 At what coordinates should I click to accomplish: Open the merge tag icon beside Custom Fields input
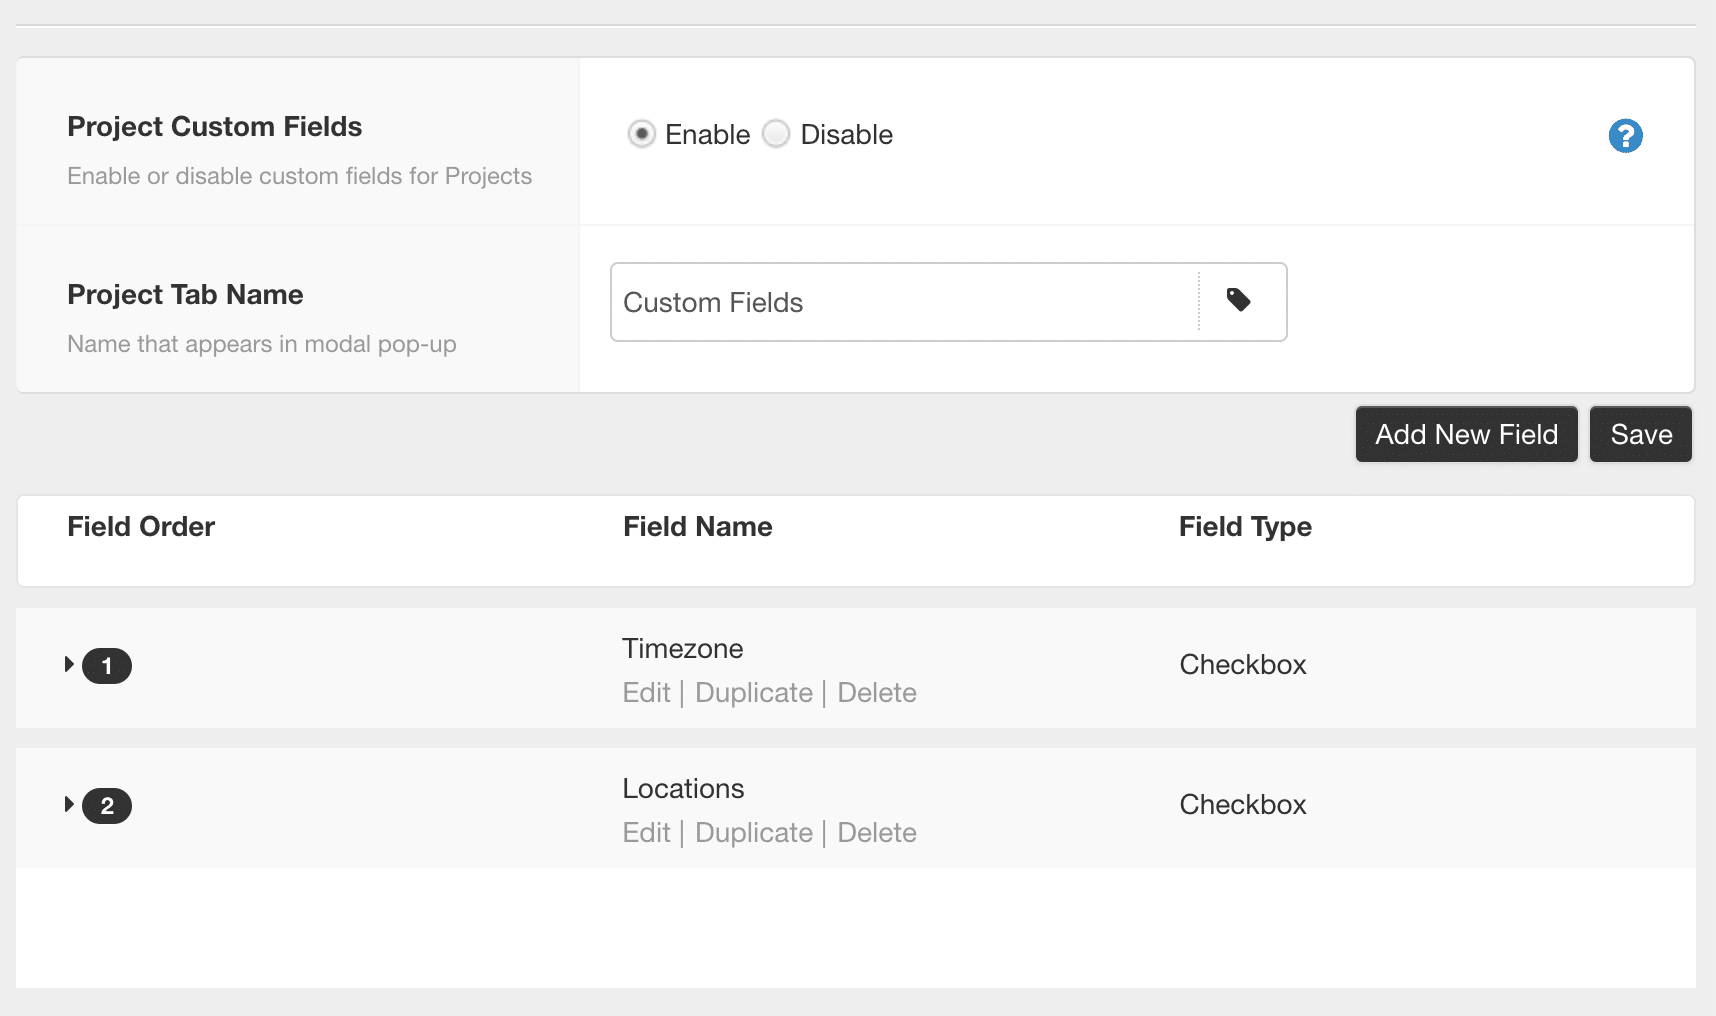[1240, 301]
